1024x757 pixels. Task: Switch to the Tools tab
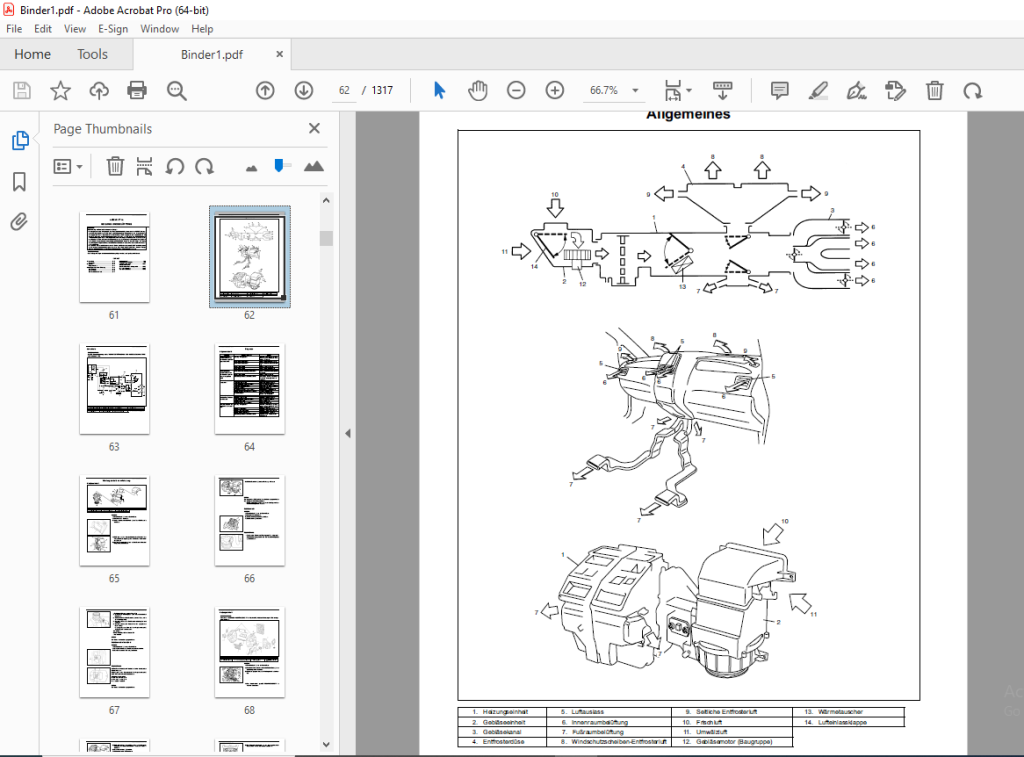pyautogui.click(x=92, y=54)
